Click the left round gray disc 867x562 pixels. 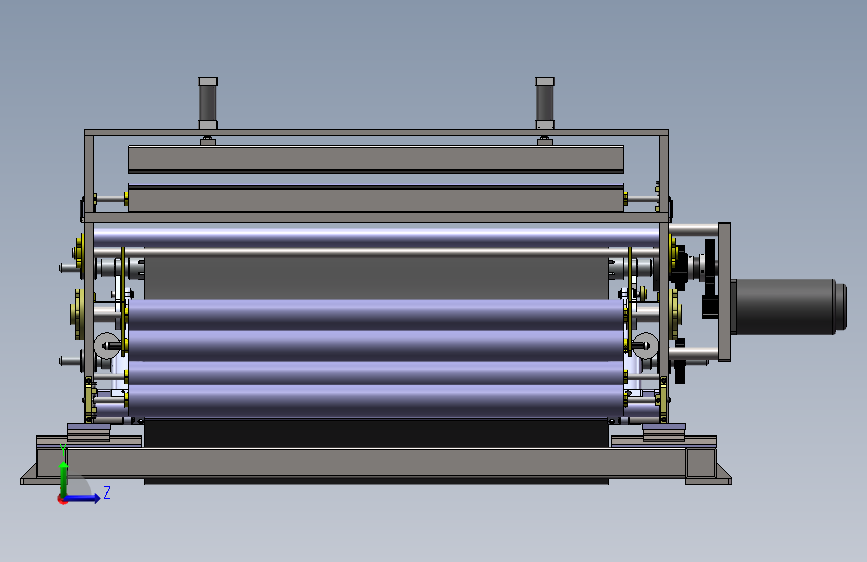pyautogui.click(x=106, y=346)
